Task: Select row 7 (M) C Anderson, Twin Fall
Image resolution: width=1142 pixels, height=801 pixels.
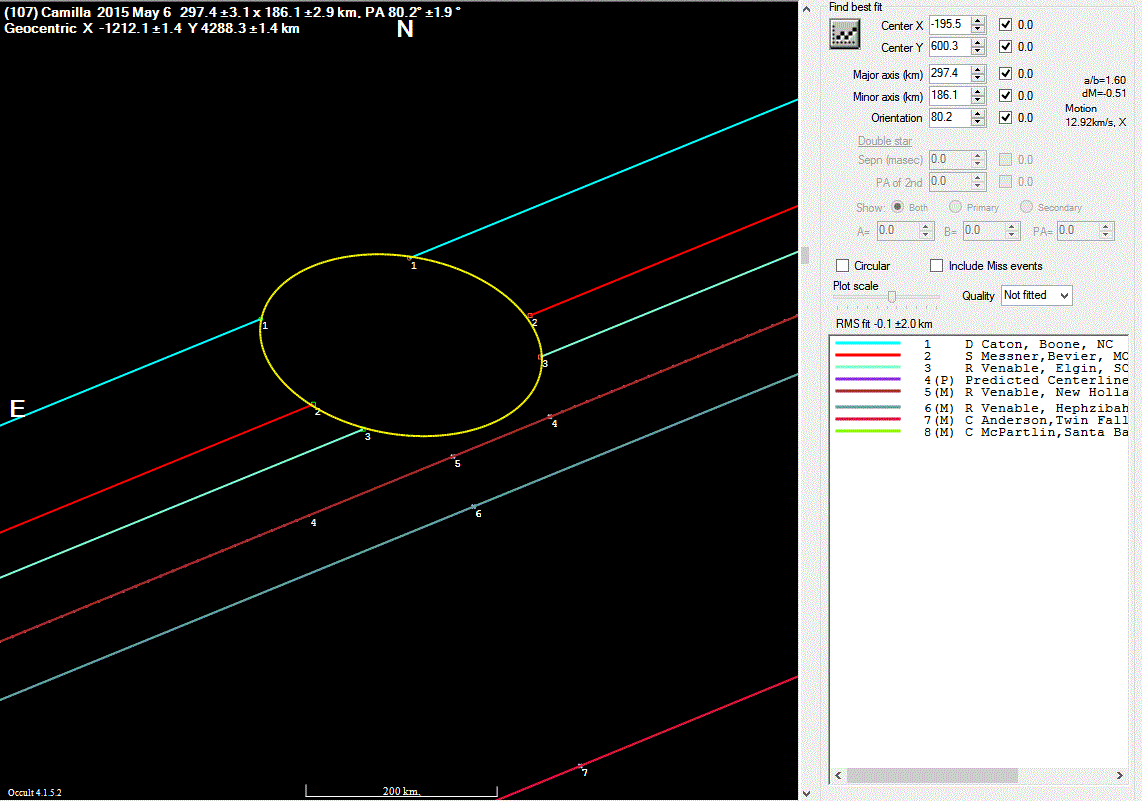Action: pyautogui.click(x=980, y=420)
